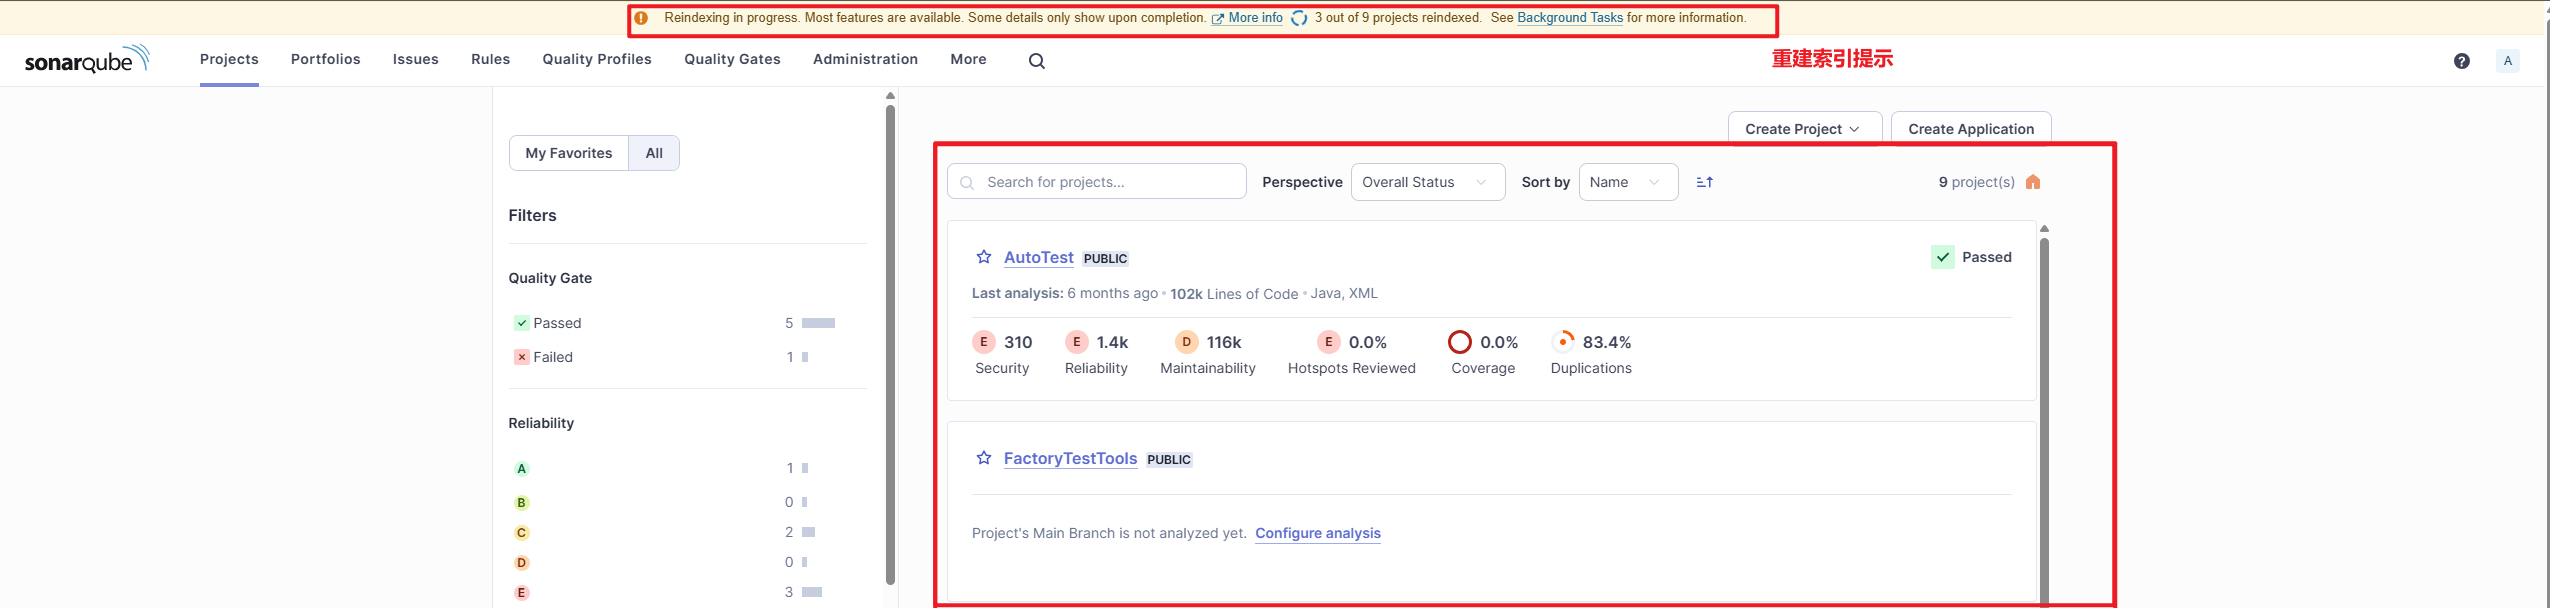Open the Quality Gates tab

coord(732,59)
